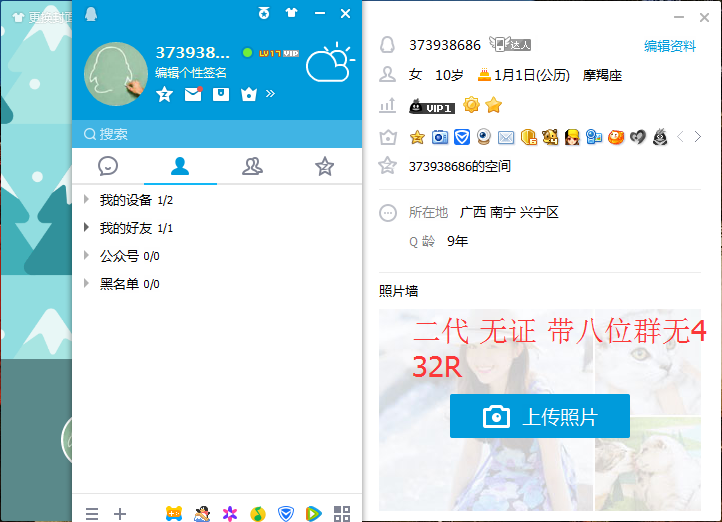Image resolution: width=722 pixels, height=522 pixels.
Task: Open the Qzone star icon under the nickname
Action: pyautogui.click(x=164, y=94)
